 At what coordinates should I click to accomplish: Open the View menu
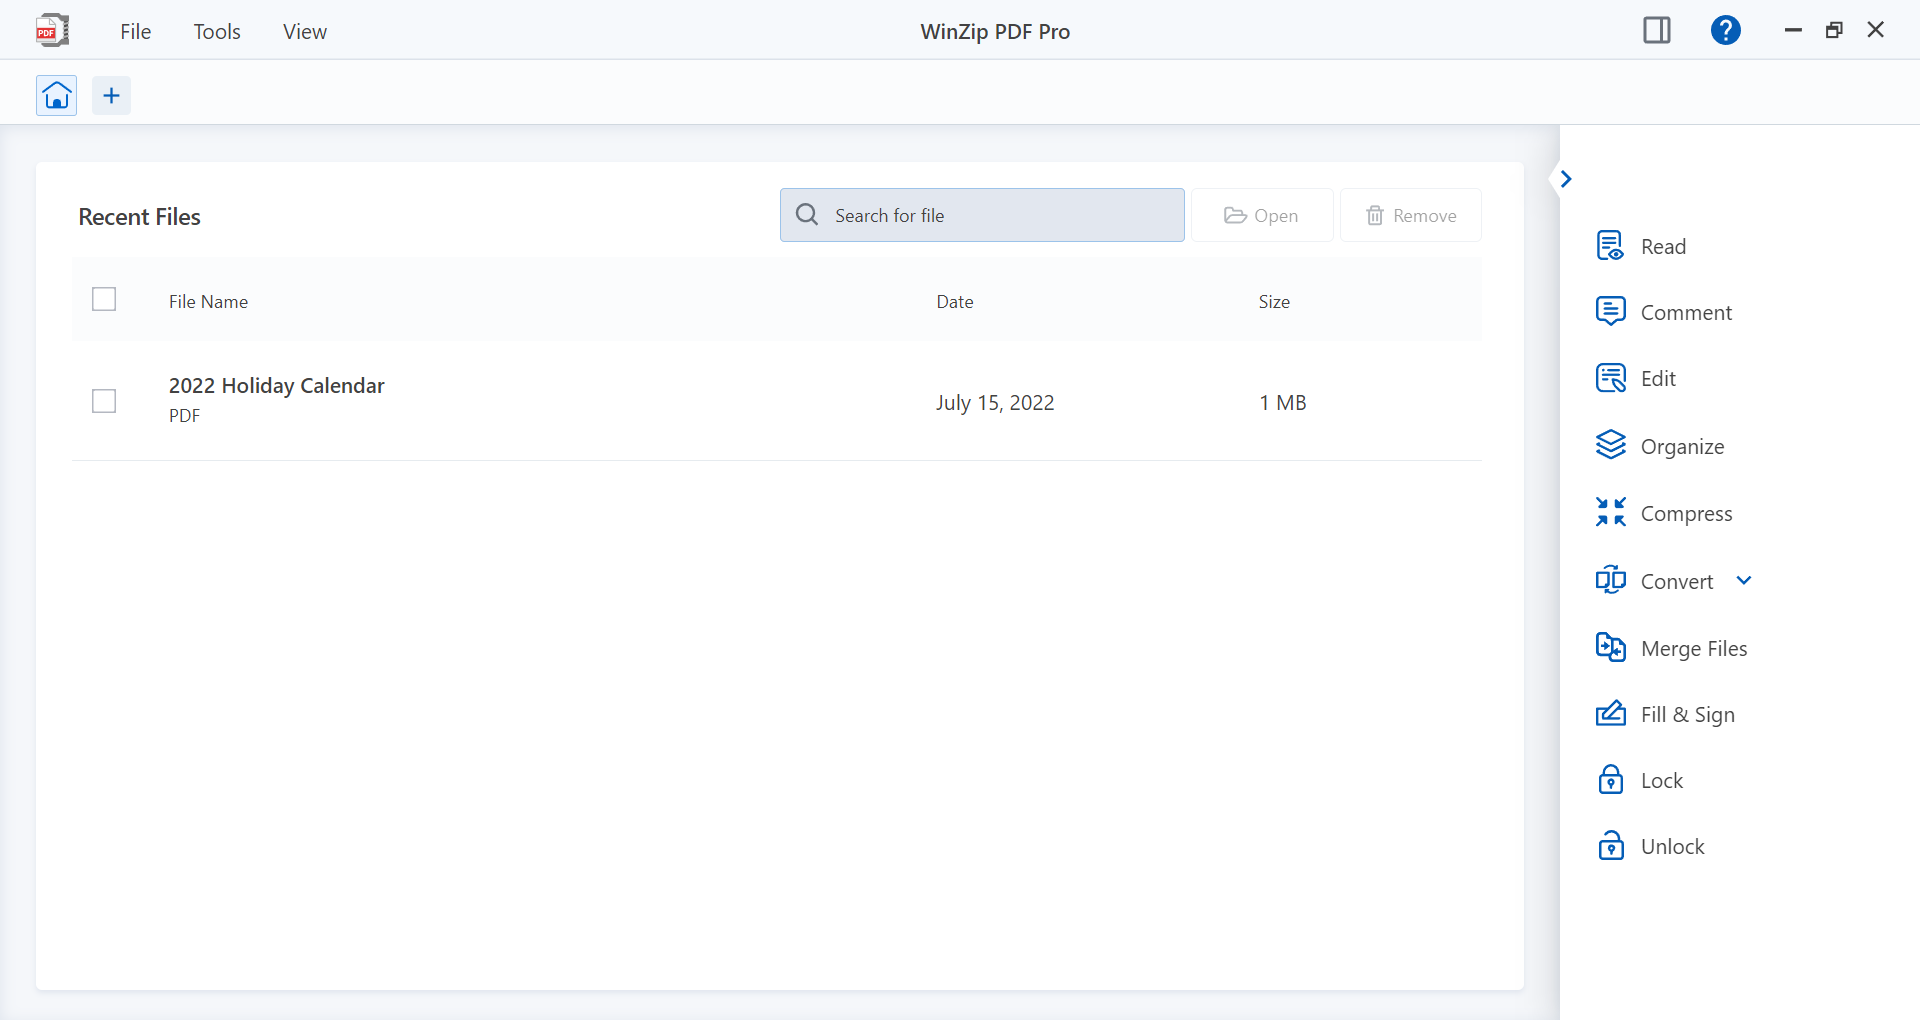tap(304, 31)
